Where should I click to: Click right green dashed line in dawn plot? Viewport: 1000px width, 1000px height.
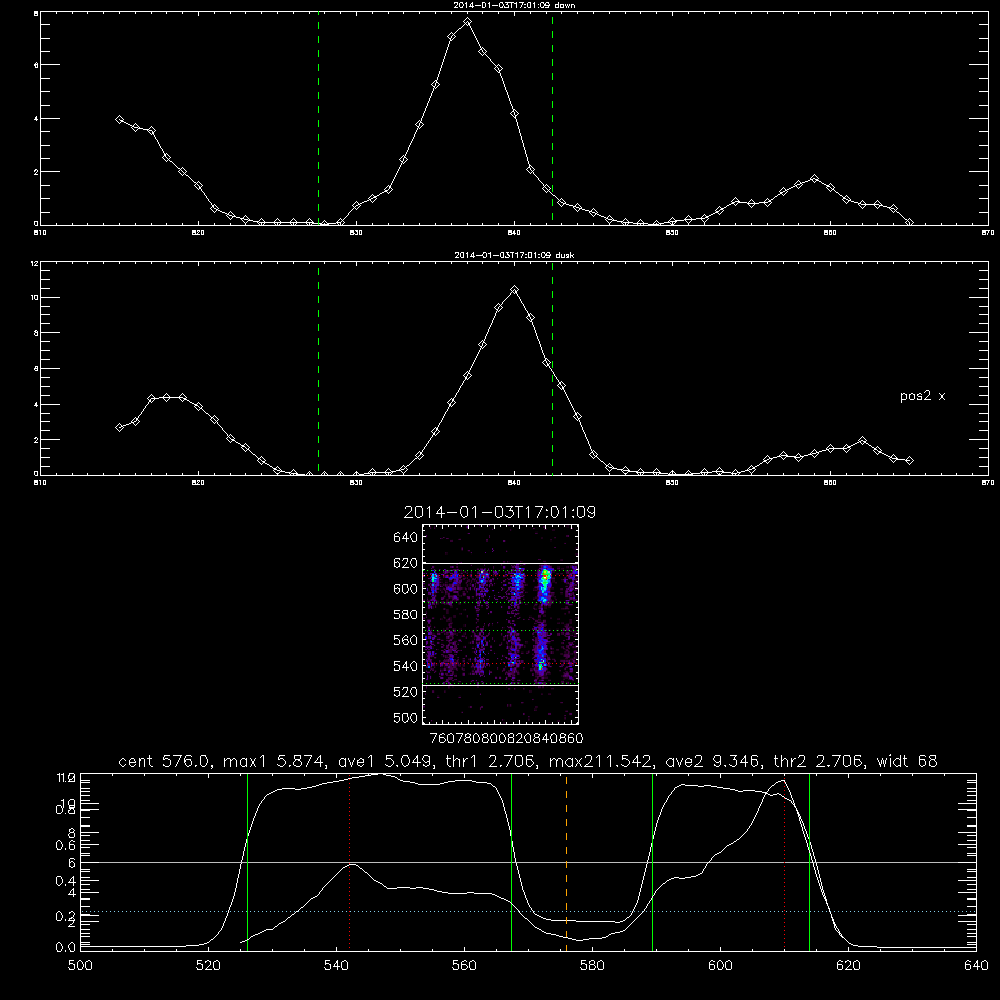pyautogui.click(x=552, y=119)
